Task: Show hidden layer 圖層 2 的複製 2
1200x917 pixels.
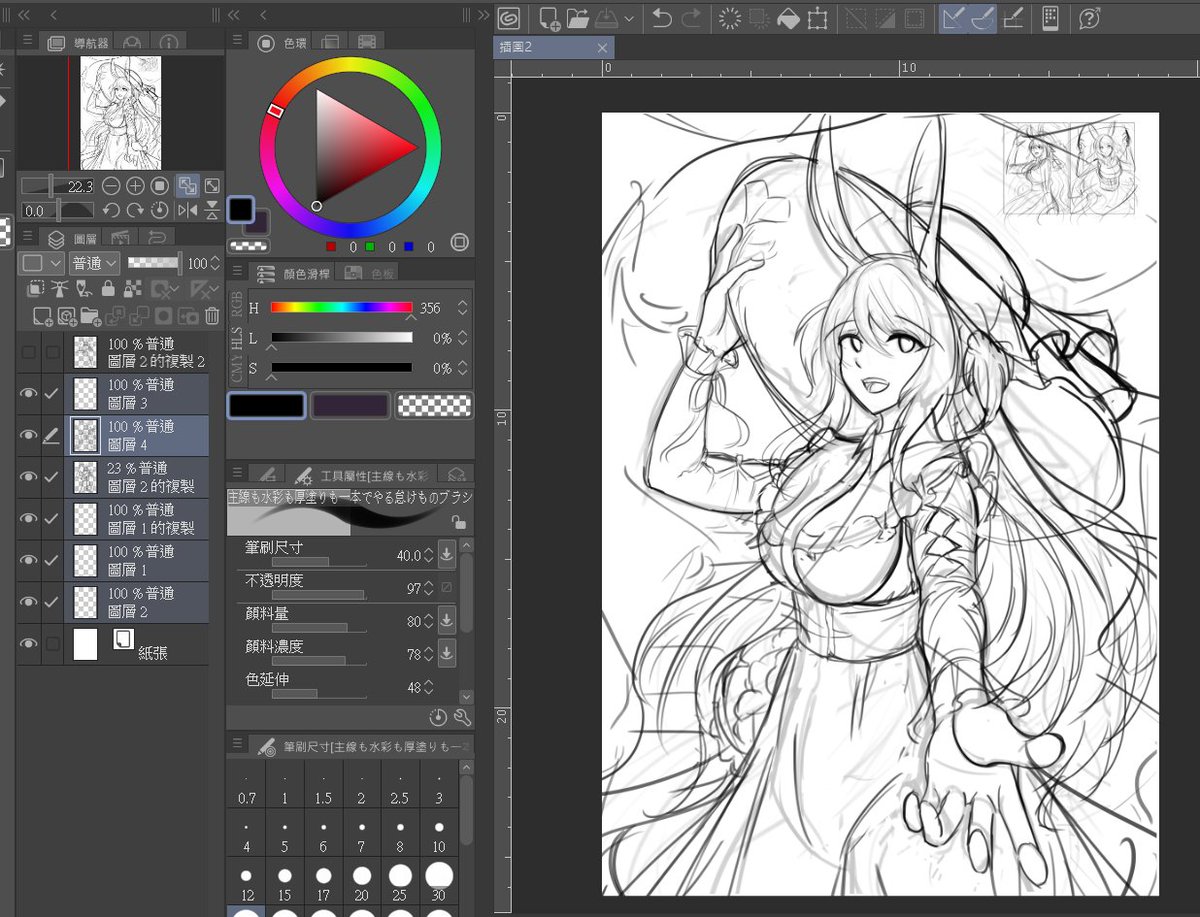Action: coord(28,352)
